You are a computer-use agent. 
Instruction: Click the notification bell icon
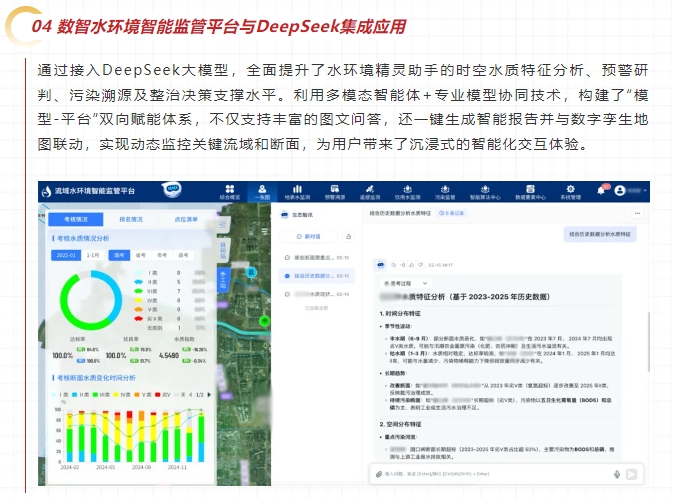click(601, 190)
